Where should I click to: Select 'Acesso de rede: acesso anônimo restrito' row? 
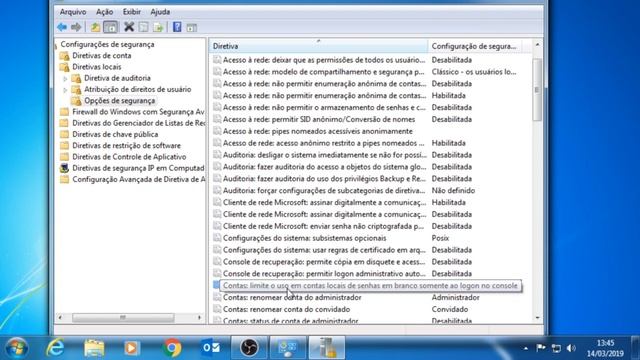324,143
